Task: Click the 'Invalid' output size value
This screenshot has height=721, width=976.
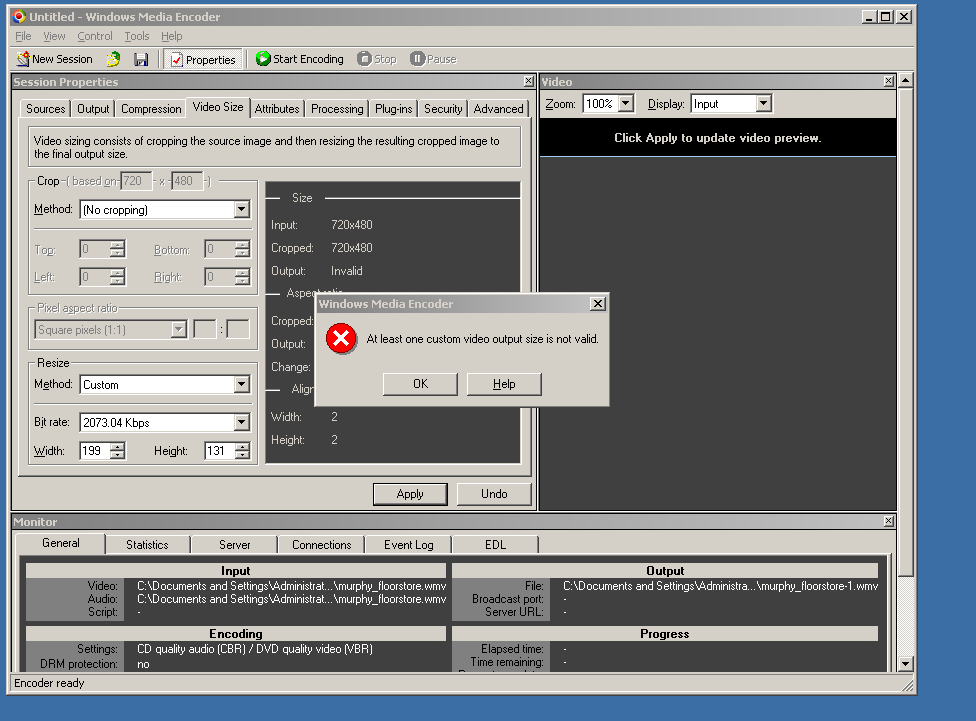Action: 347,271
